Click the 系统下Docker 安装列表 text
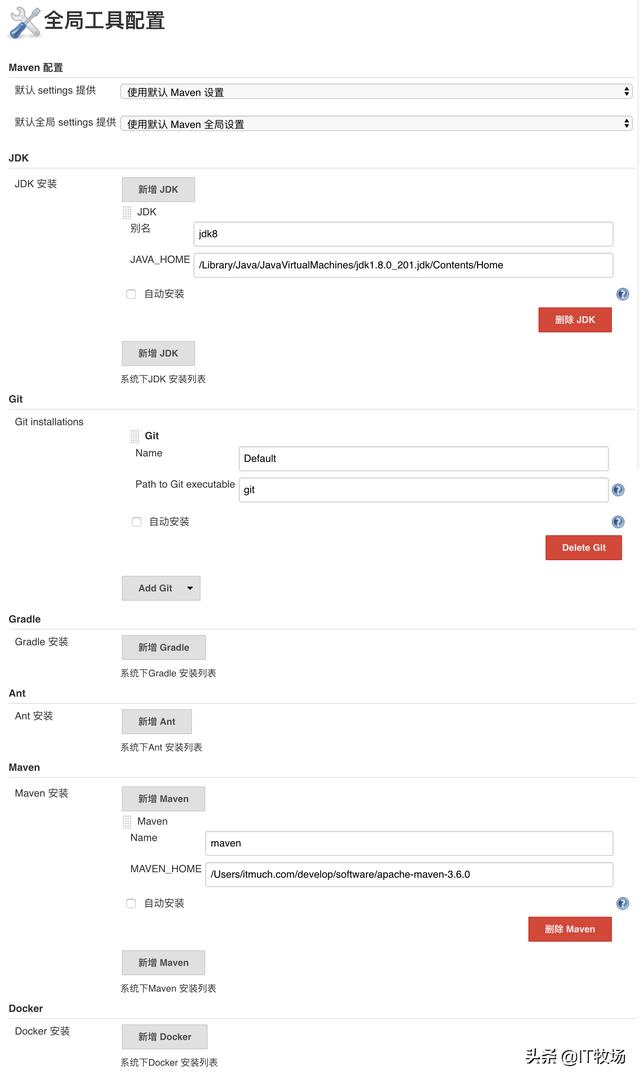Image resolution: width=640 pixels, height=1079 pixels. coord(169,1063)
